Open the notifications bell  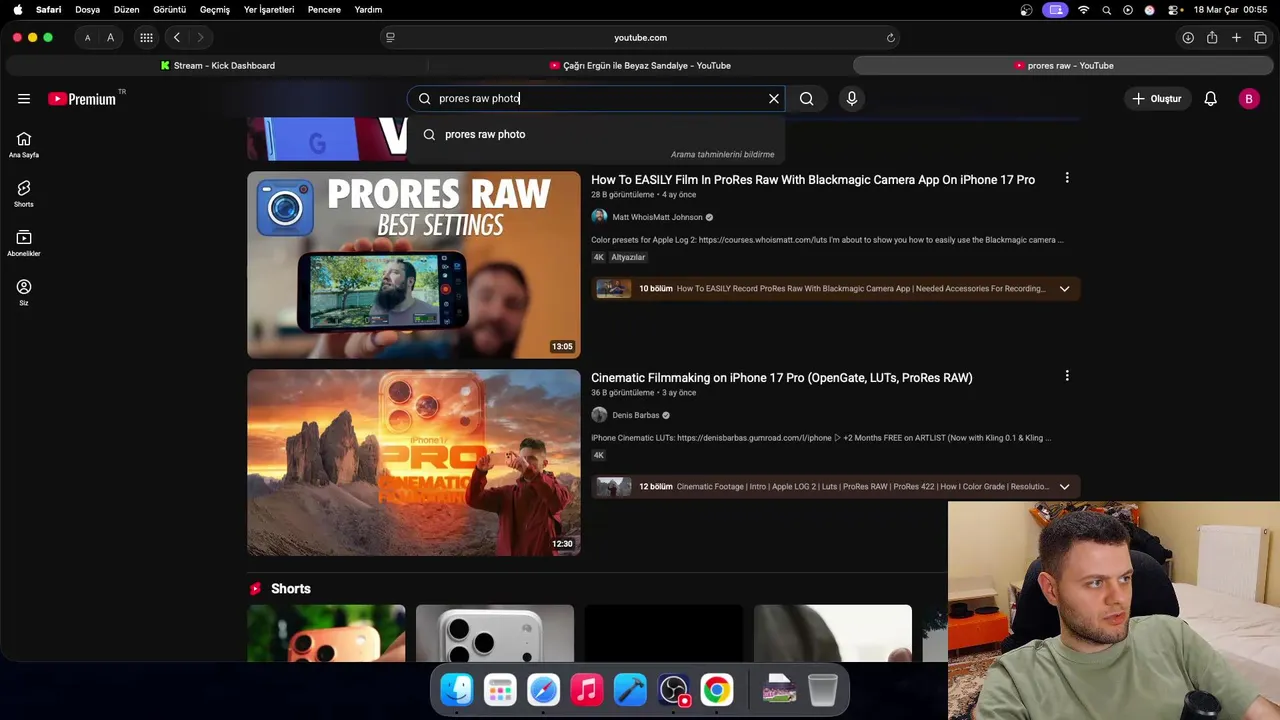coord(1210,99)
